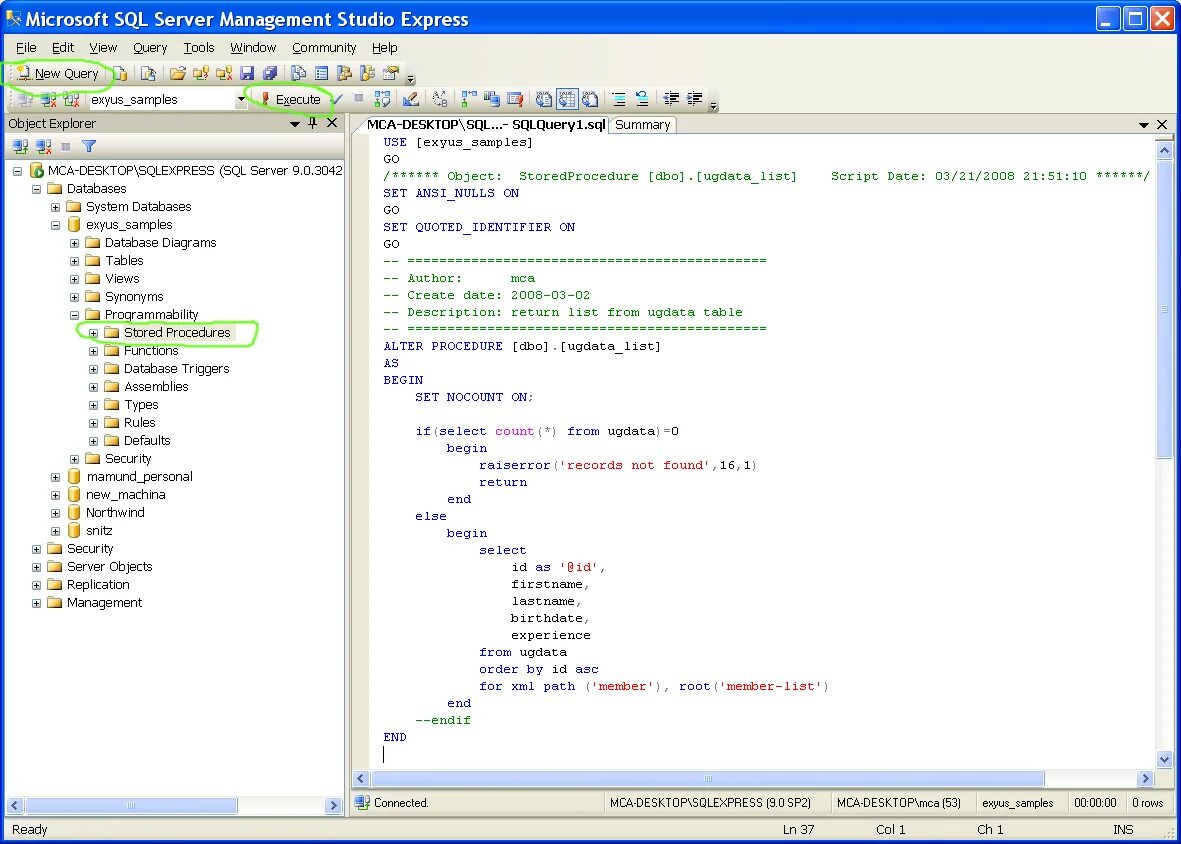Switch output to Results to File
Screen dimensions: 1181x844
590,99
